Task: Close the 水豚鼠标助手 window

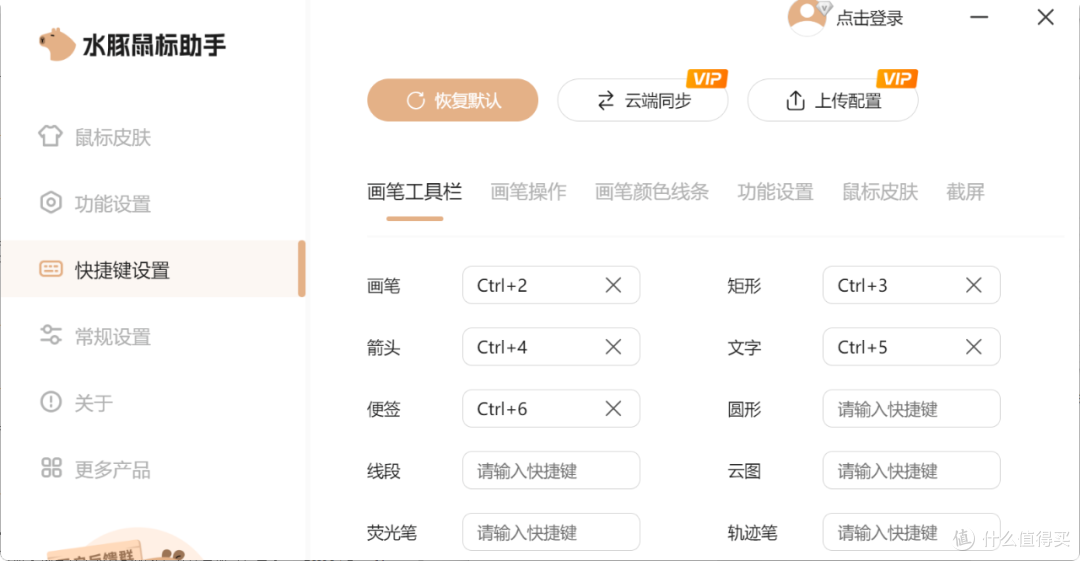Action: tap(1046, 17)
